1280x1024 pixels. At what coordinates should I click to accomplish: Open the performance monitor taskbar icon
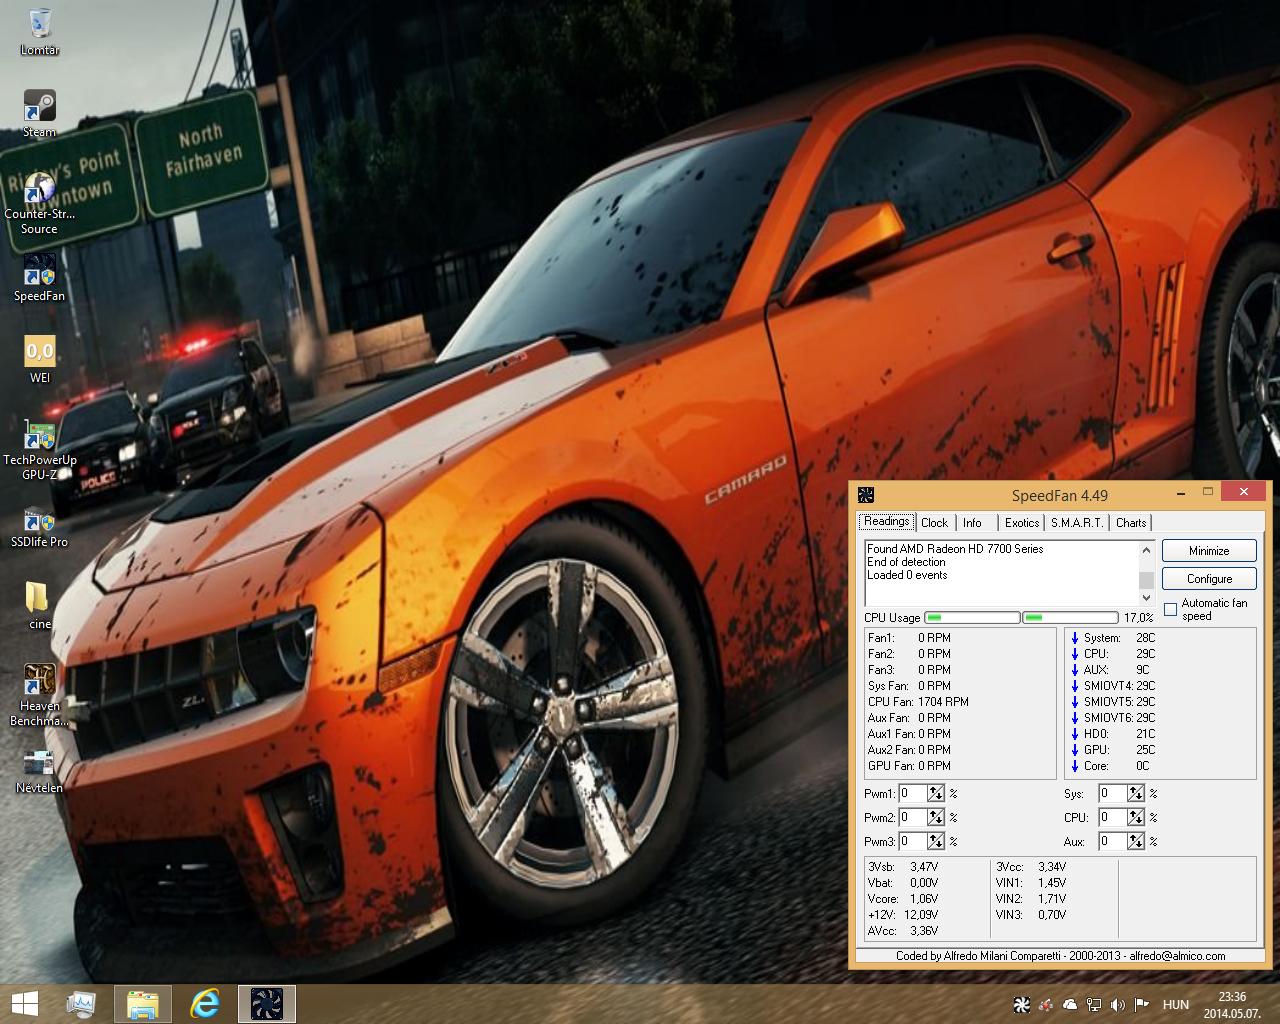tap(81, 1004)
